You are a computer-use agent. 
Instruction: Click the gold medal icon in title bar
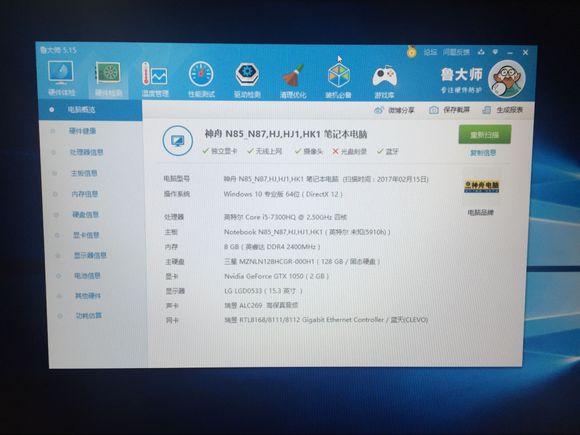(x=411, y=51)
